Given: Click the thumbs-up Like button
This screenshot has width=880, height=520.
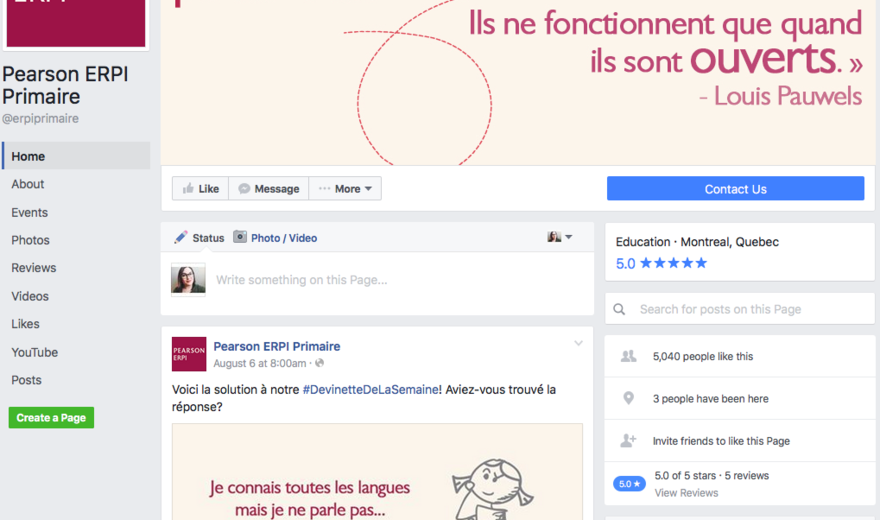Looking at the screenshot, I should (200, 188).
